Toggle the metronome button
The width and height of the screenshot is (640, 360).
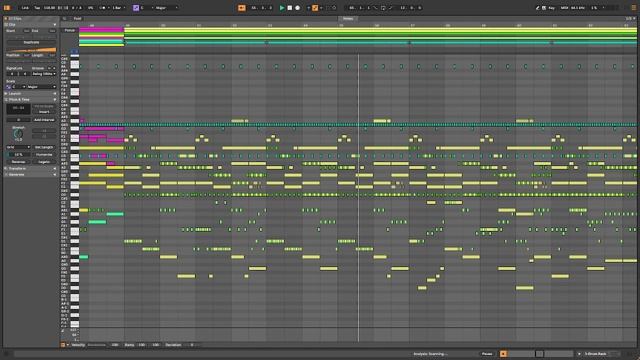[102, 8]
